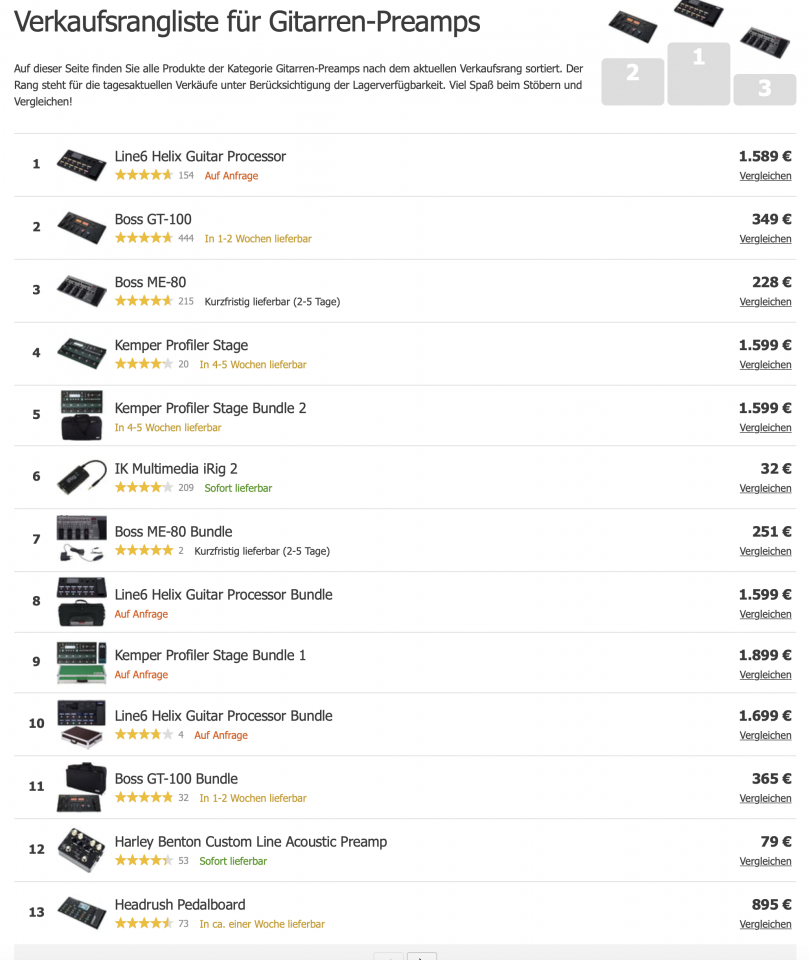809x960 pixels.
Task: Click the second place podium block
Action: pyautogui.click(x=633, y=81)
